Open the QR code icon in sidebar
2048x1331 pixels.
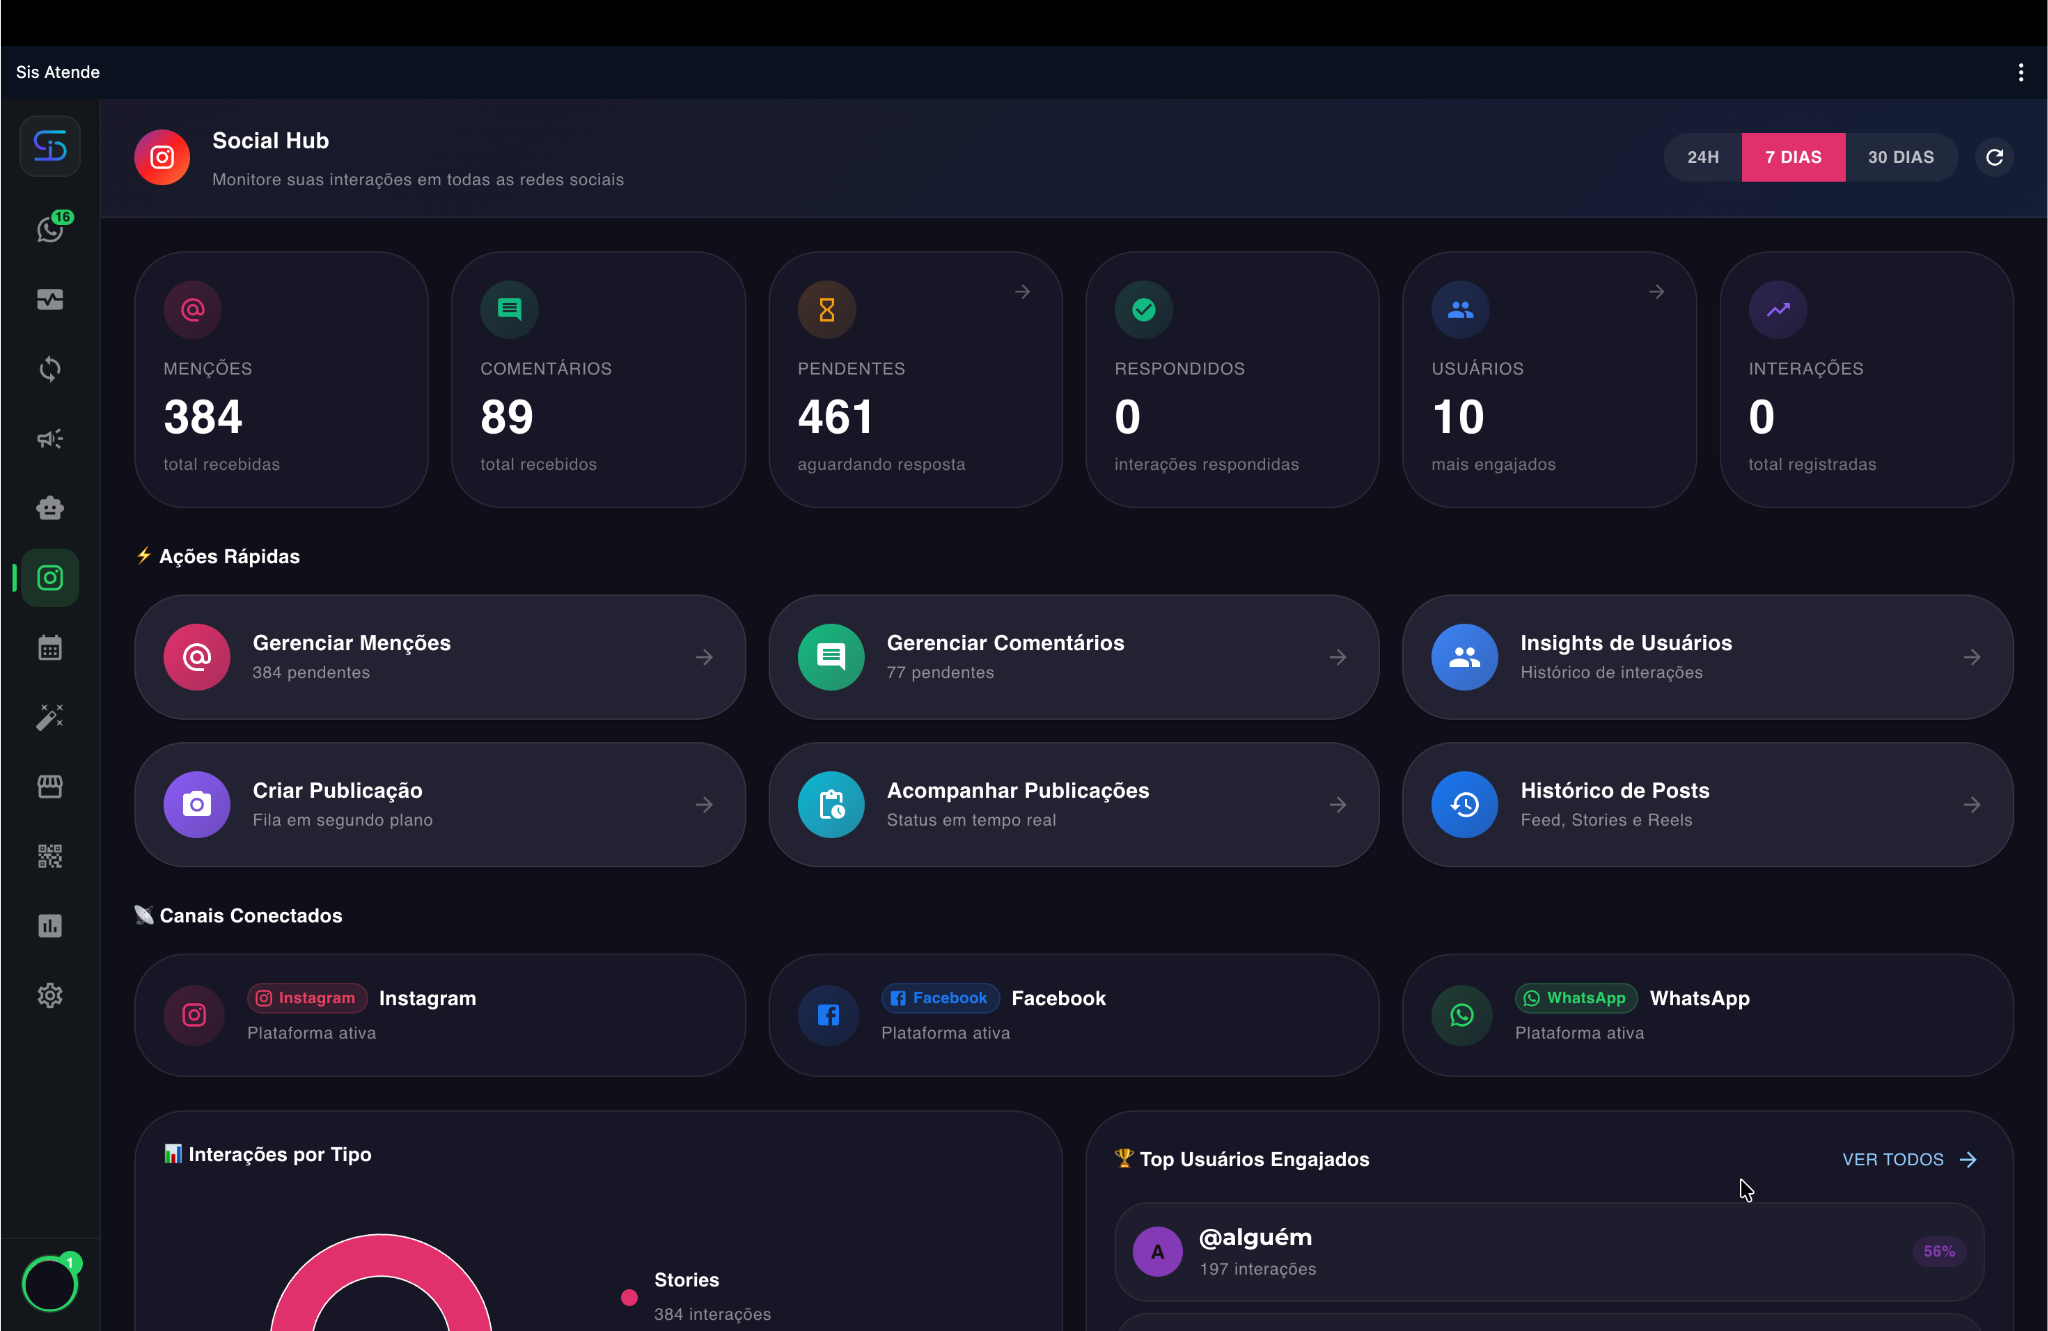[50, 856]
